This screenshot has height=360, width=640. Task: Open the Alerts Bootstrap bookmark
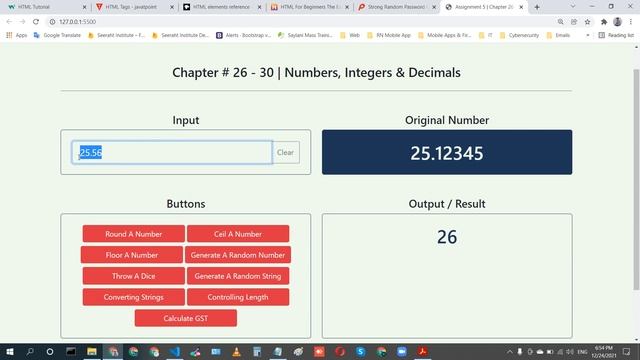tap(243, 35)
